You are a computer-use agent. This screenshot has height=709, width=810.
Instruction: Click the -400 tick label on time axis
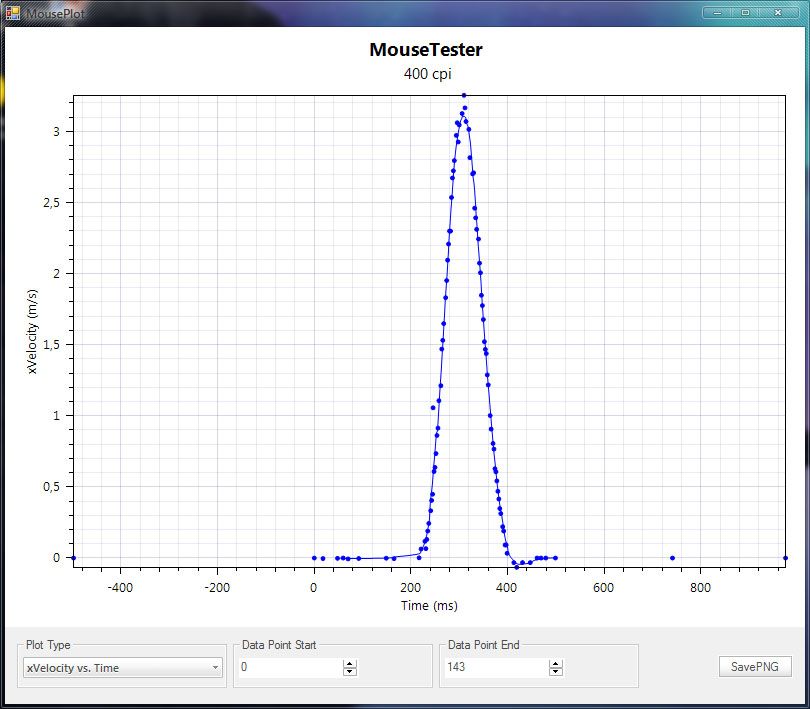click(x=120, y=588)
